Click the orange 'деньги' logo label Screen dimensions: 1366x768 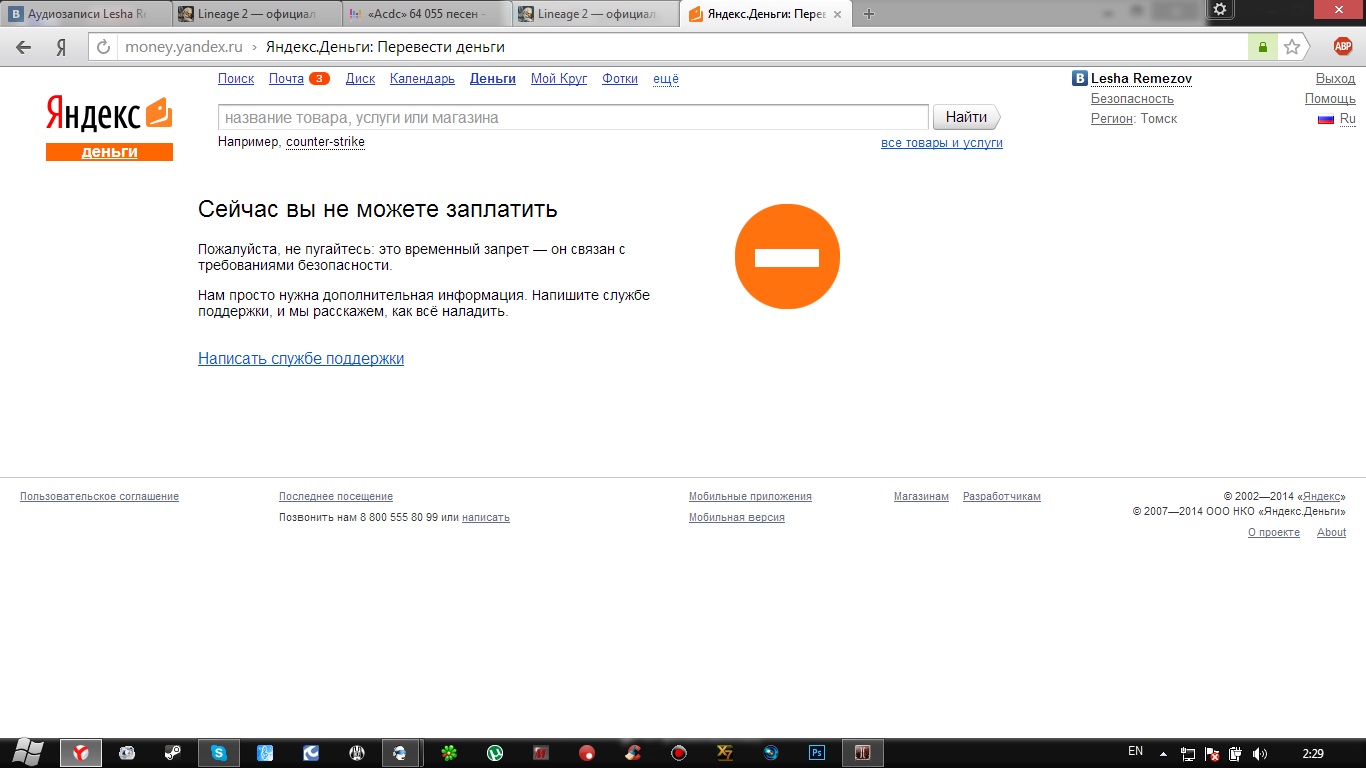(109, 152)
